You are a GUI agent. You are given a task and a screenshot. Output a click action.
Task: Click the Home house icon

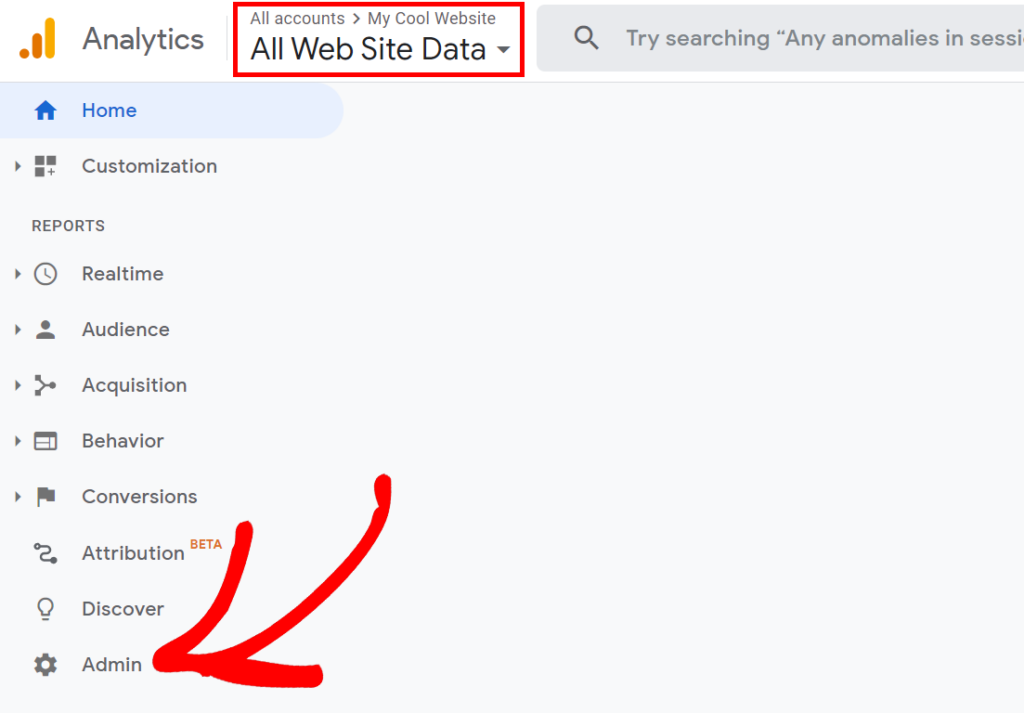click(46, 110)
